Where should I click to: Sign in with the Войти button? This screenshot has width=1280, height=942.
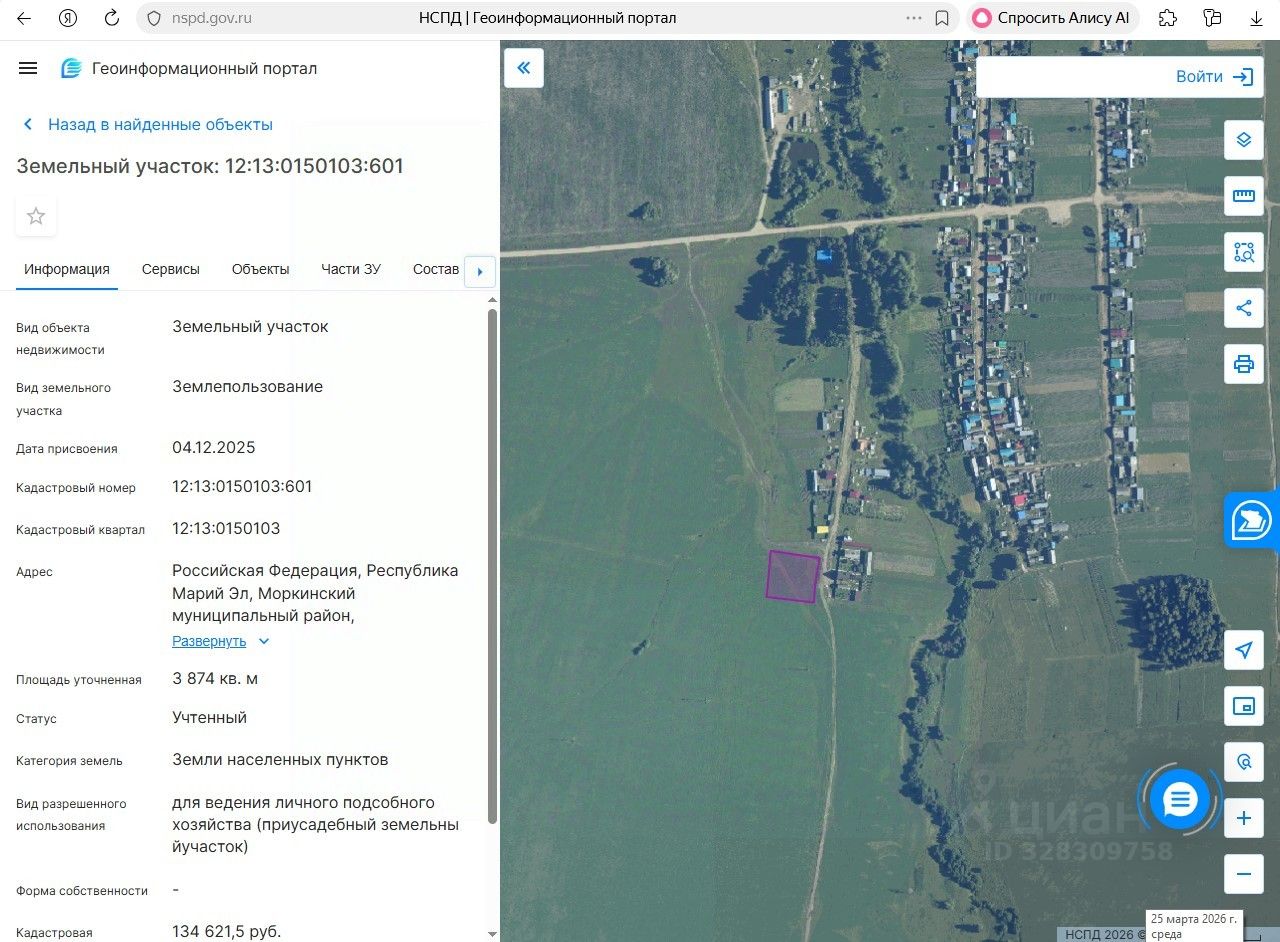coord(1215,77)
